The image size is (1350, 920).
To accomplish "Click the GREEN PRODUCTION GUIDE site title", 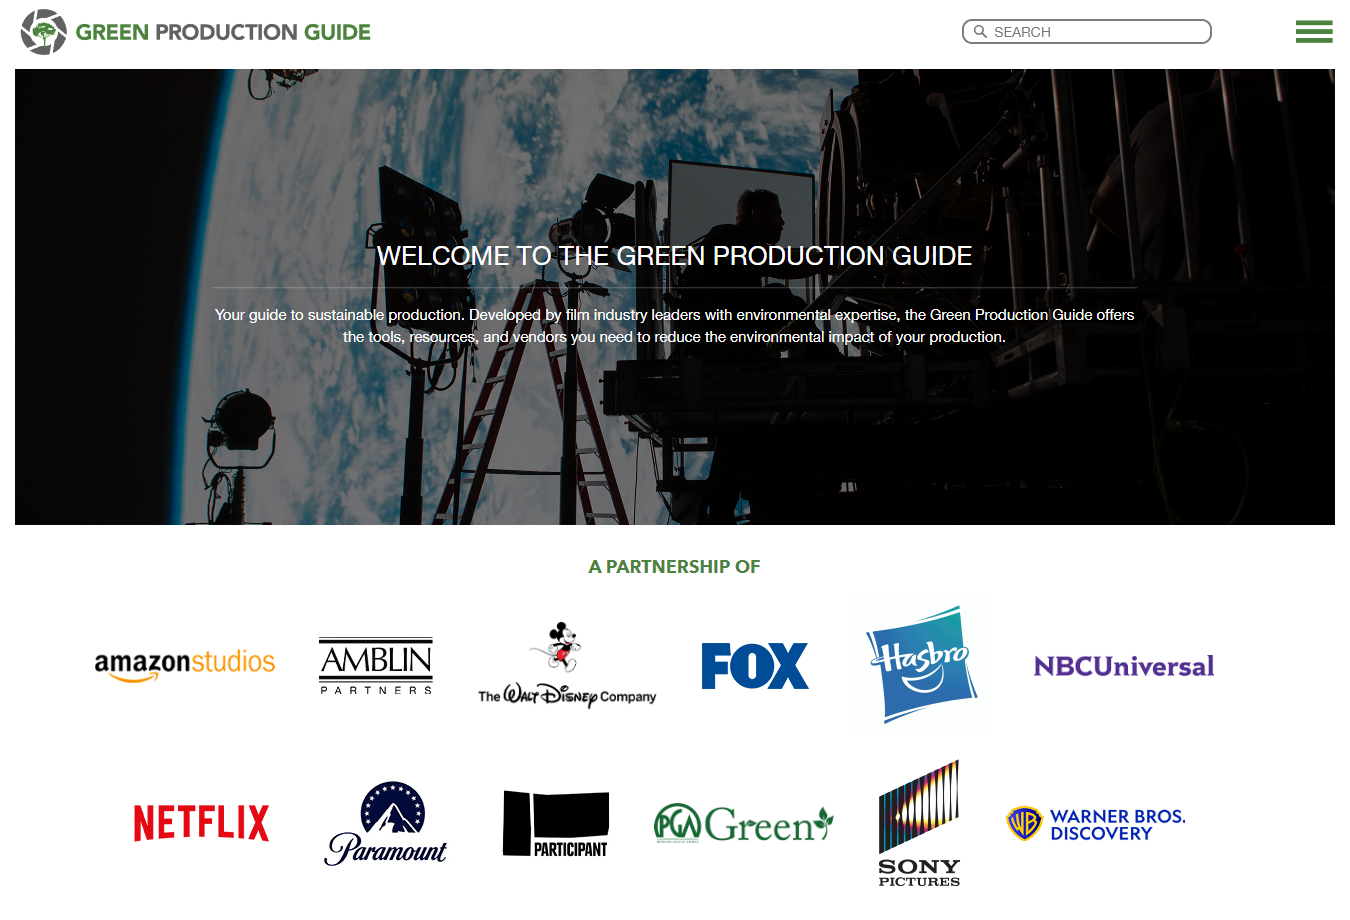I will click(223, 32).
